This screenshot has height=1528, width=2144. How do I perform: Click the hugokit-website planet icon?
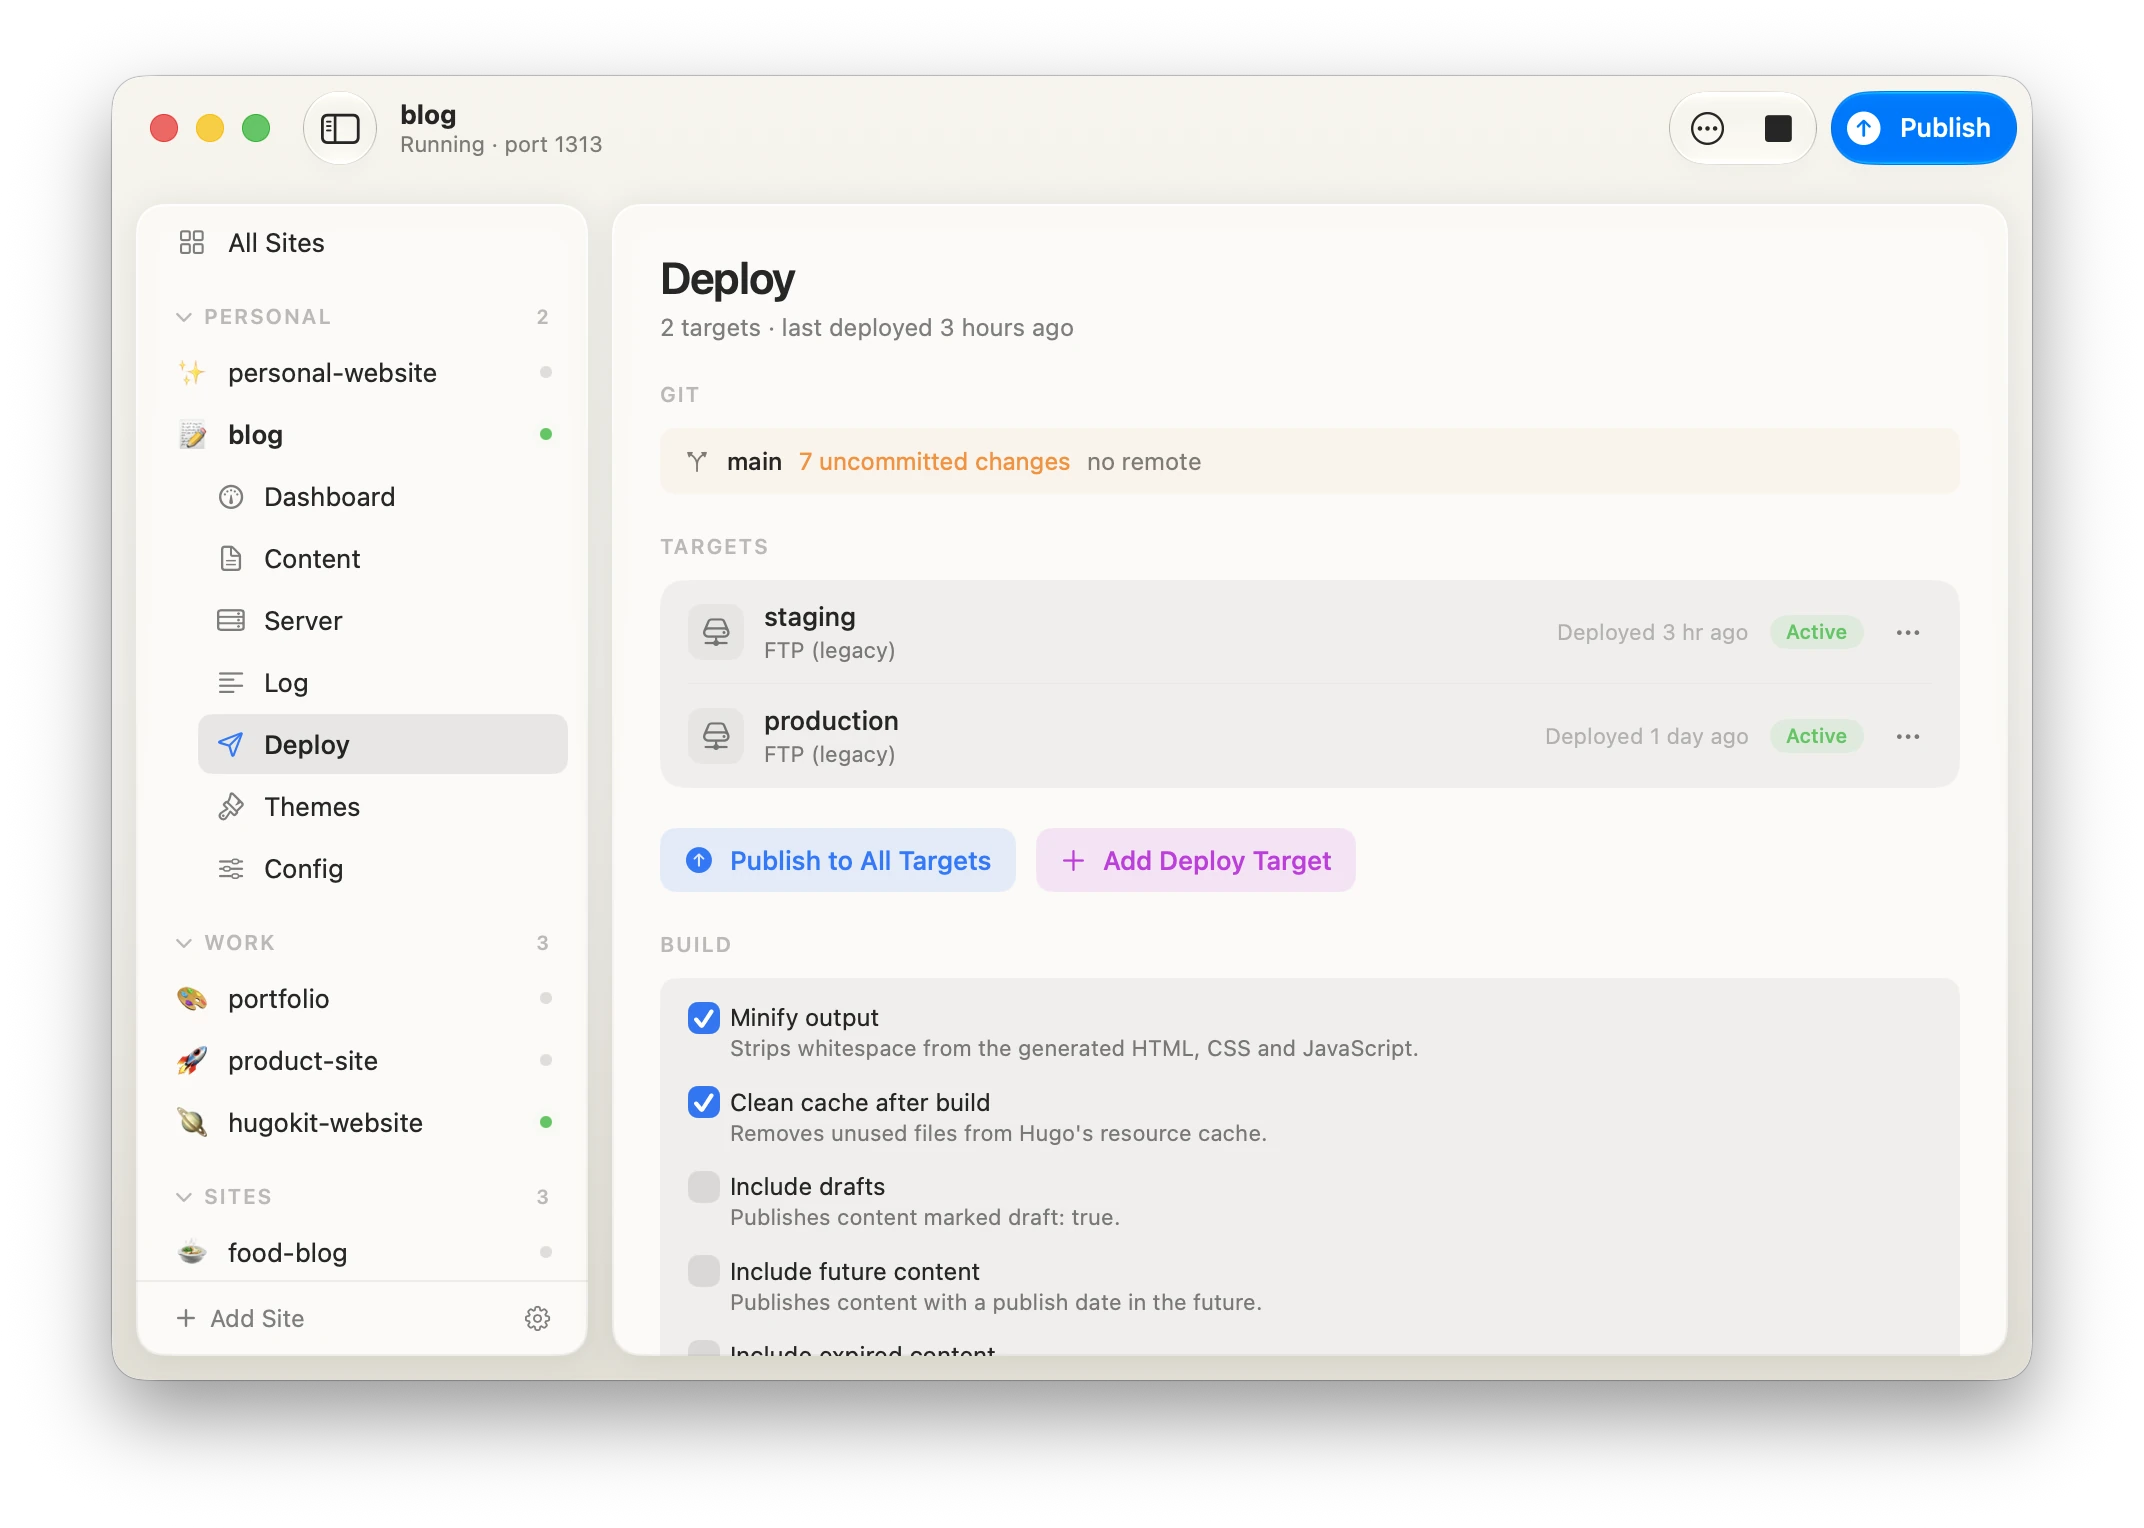[x=192, y=1123]
